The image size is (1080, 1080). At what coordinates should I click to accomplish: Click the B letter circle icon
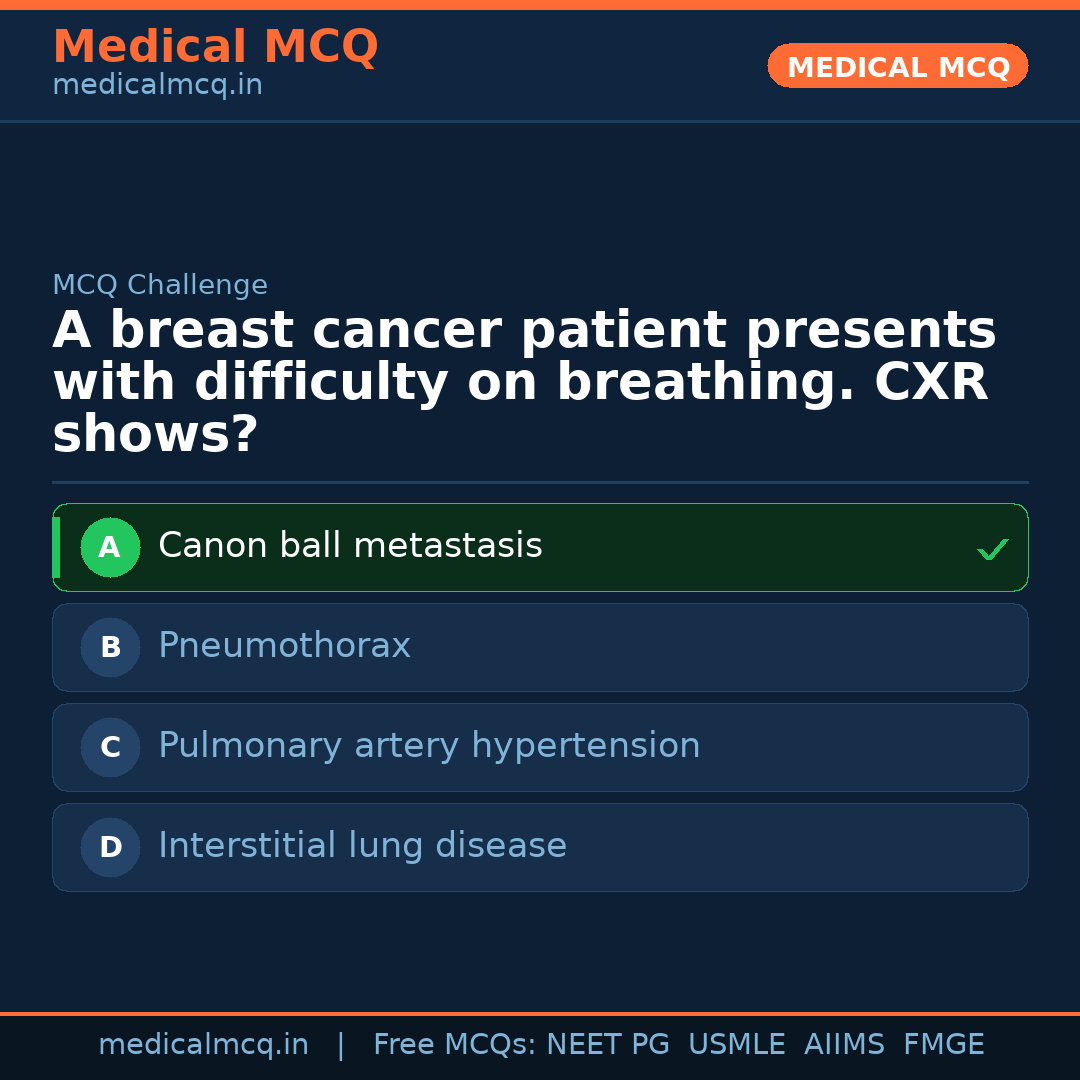pyautogui.click(x=110, y=647)
